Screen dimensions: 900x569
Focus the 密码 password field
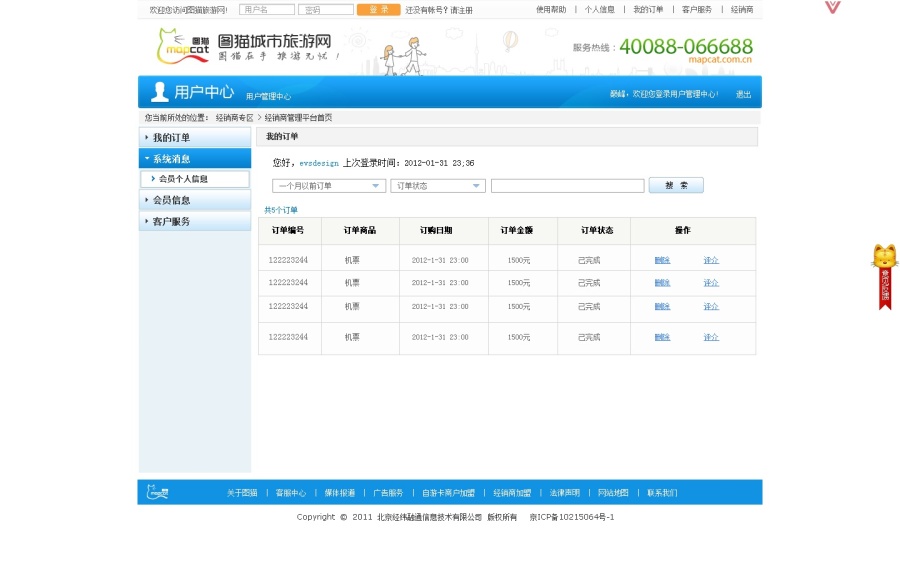[x=326, y=10]
